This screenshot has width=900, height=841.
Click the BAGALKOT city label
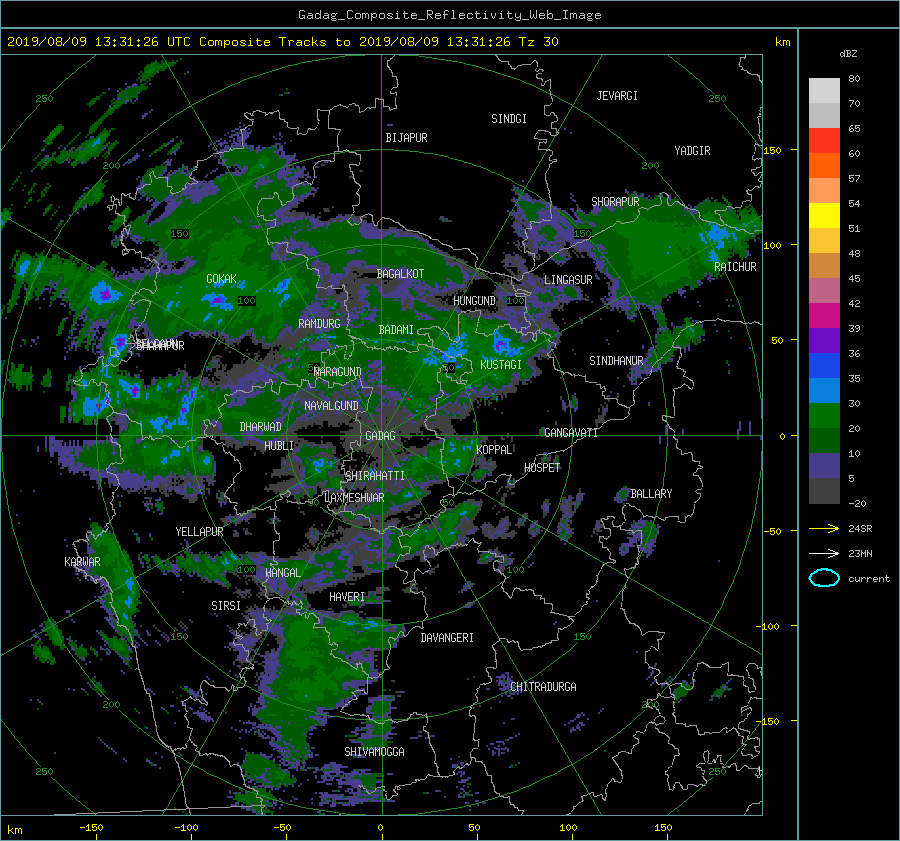[x=400, y=274]
